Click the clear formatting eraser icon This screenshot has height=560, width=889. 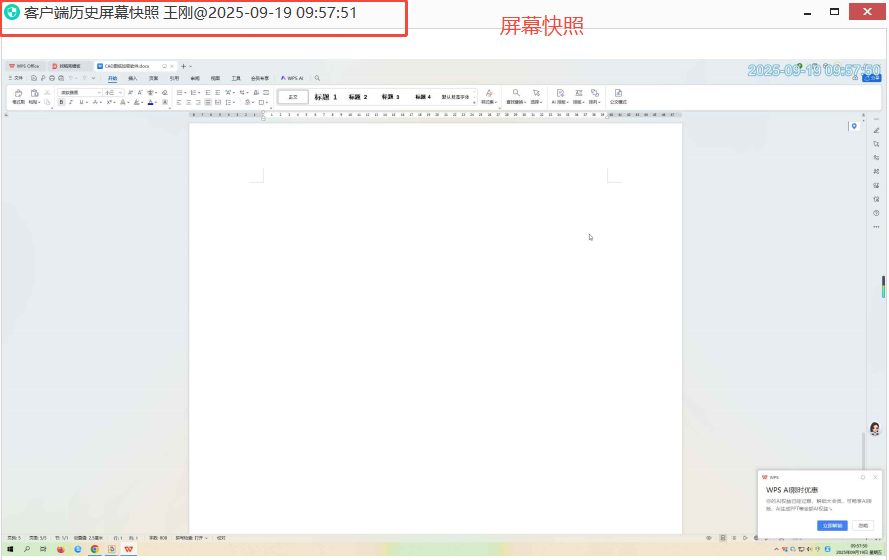pos(164,92)
